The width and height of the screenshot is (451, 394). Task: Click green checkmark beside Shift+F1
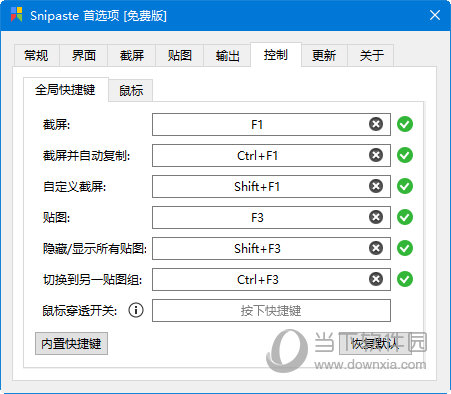(x=405, y=186)
